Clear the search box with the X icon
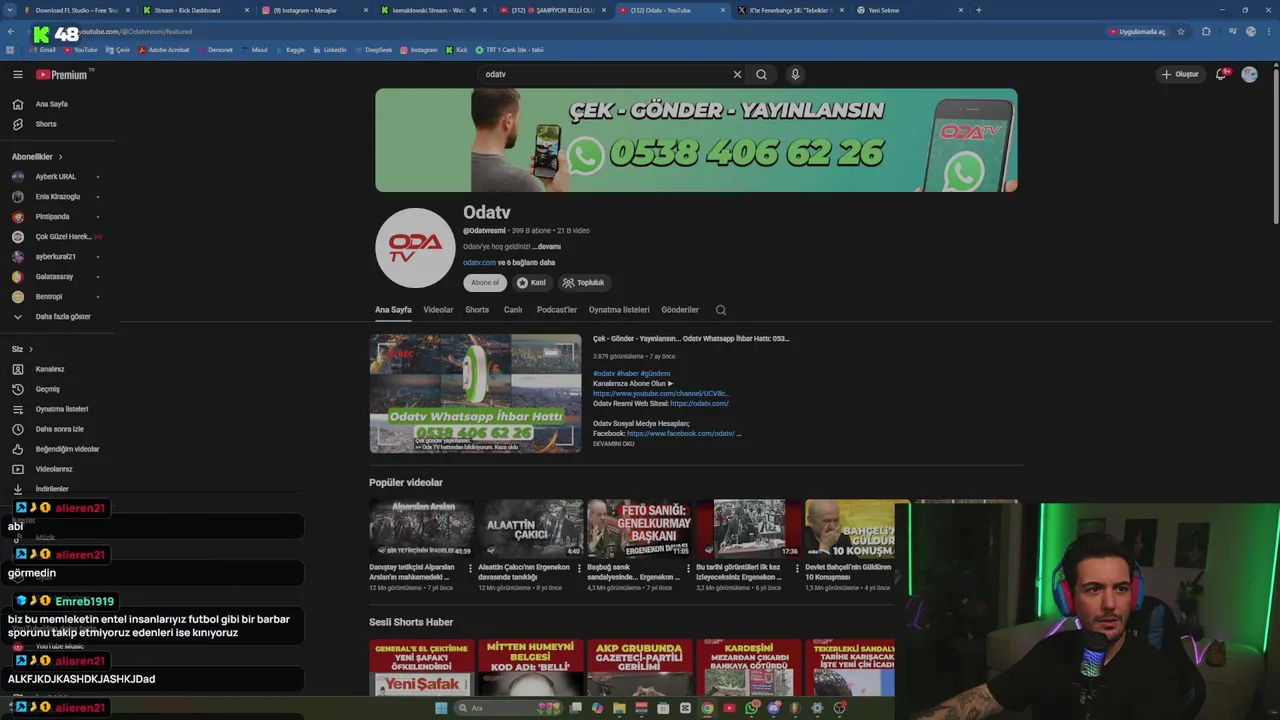This screenshot has height=720, width=1280. 737,74
